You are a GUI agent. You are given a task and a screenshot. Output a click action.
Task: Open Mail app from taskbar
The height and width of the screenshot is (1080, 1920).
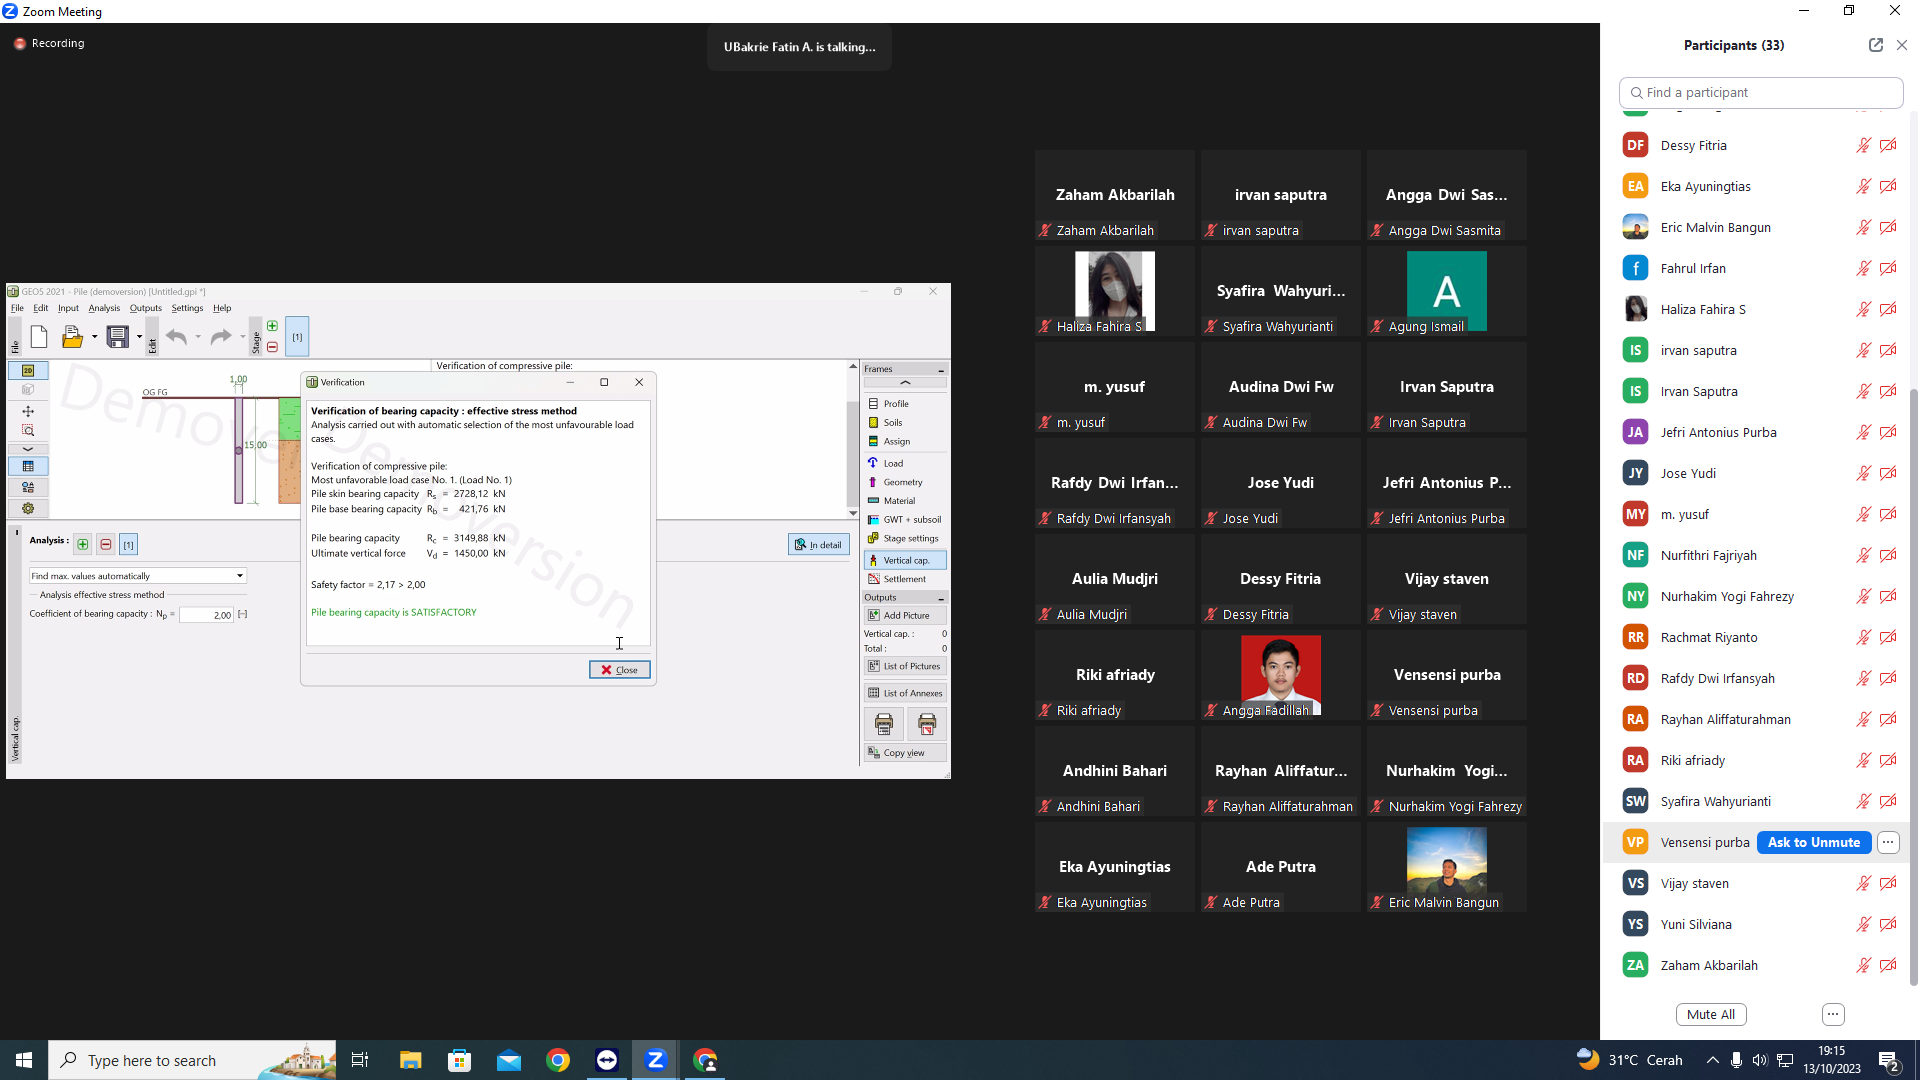pos(509,1060)
